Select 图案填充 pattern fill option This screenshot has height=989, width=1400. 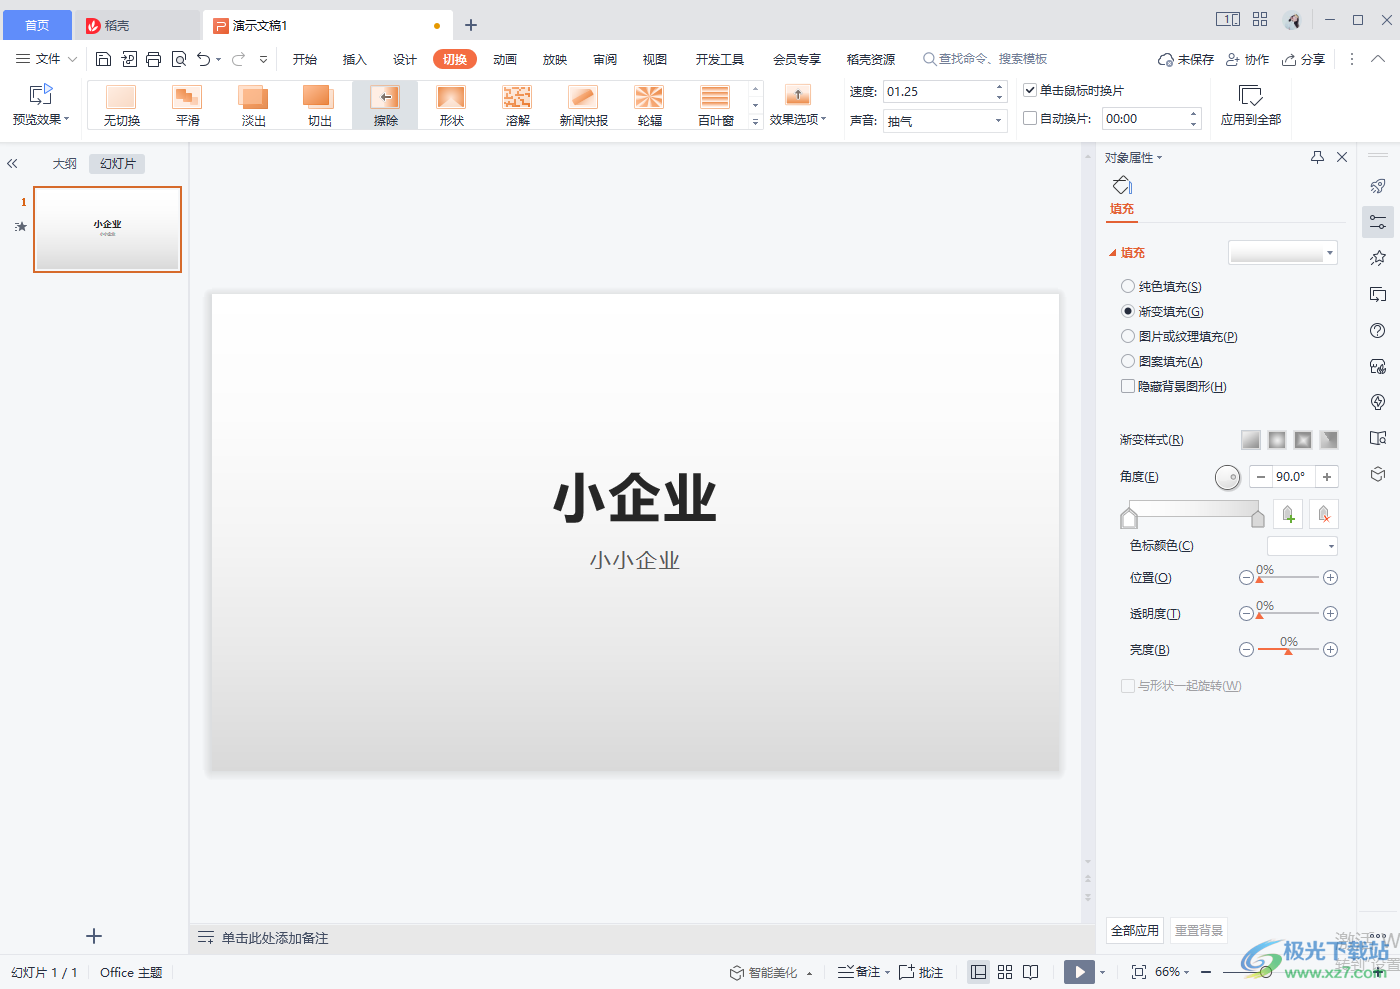[1162, 362]
